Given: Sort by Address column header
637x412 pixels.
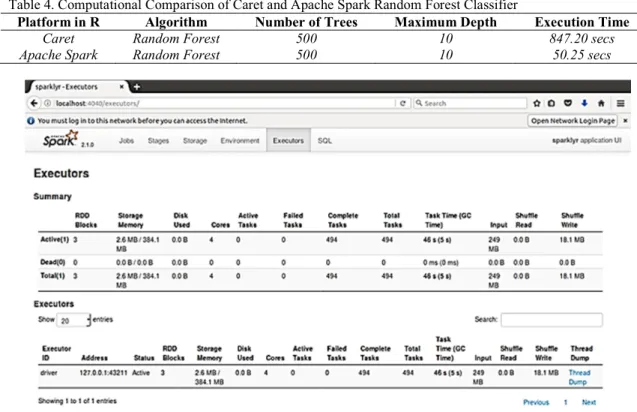Looking at the screenshot, I should 94,358.
